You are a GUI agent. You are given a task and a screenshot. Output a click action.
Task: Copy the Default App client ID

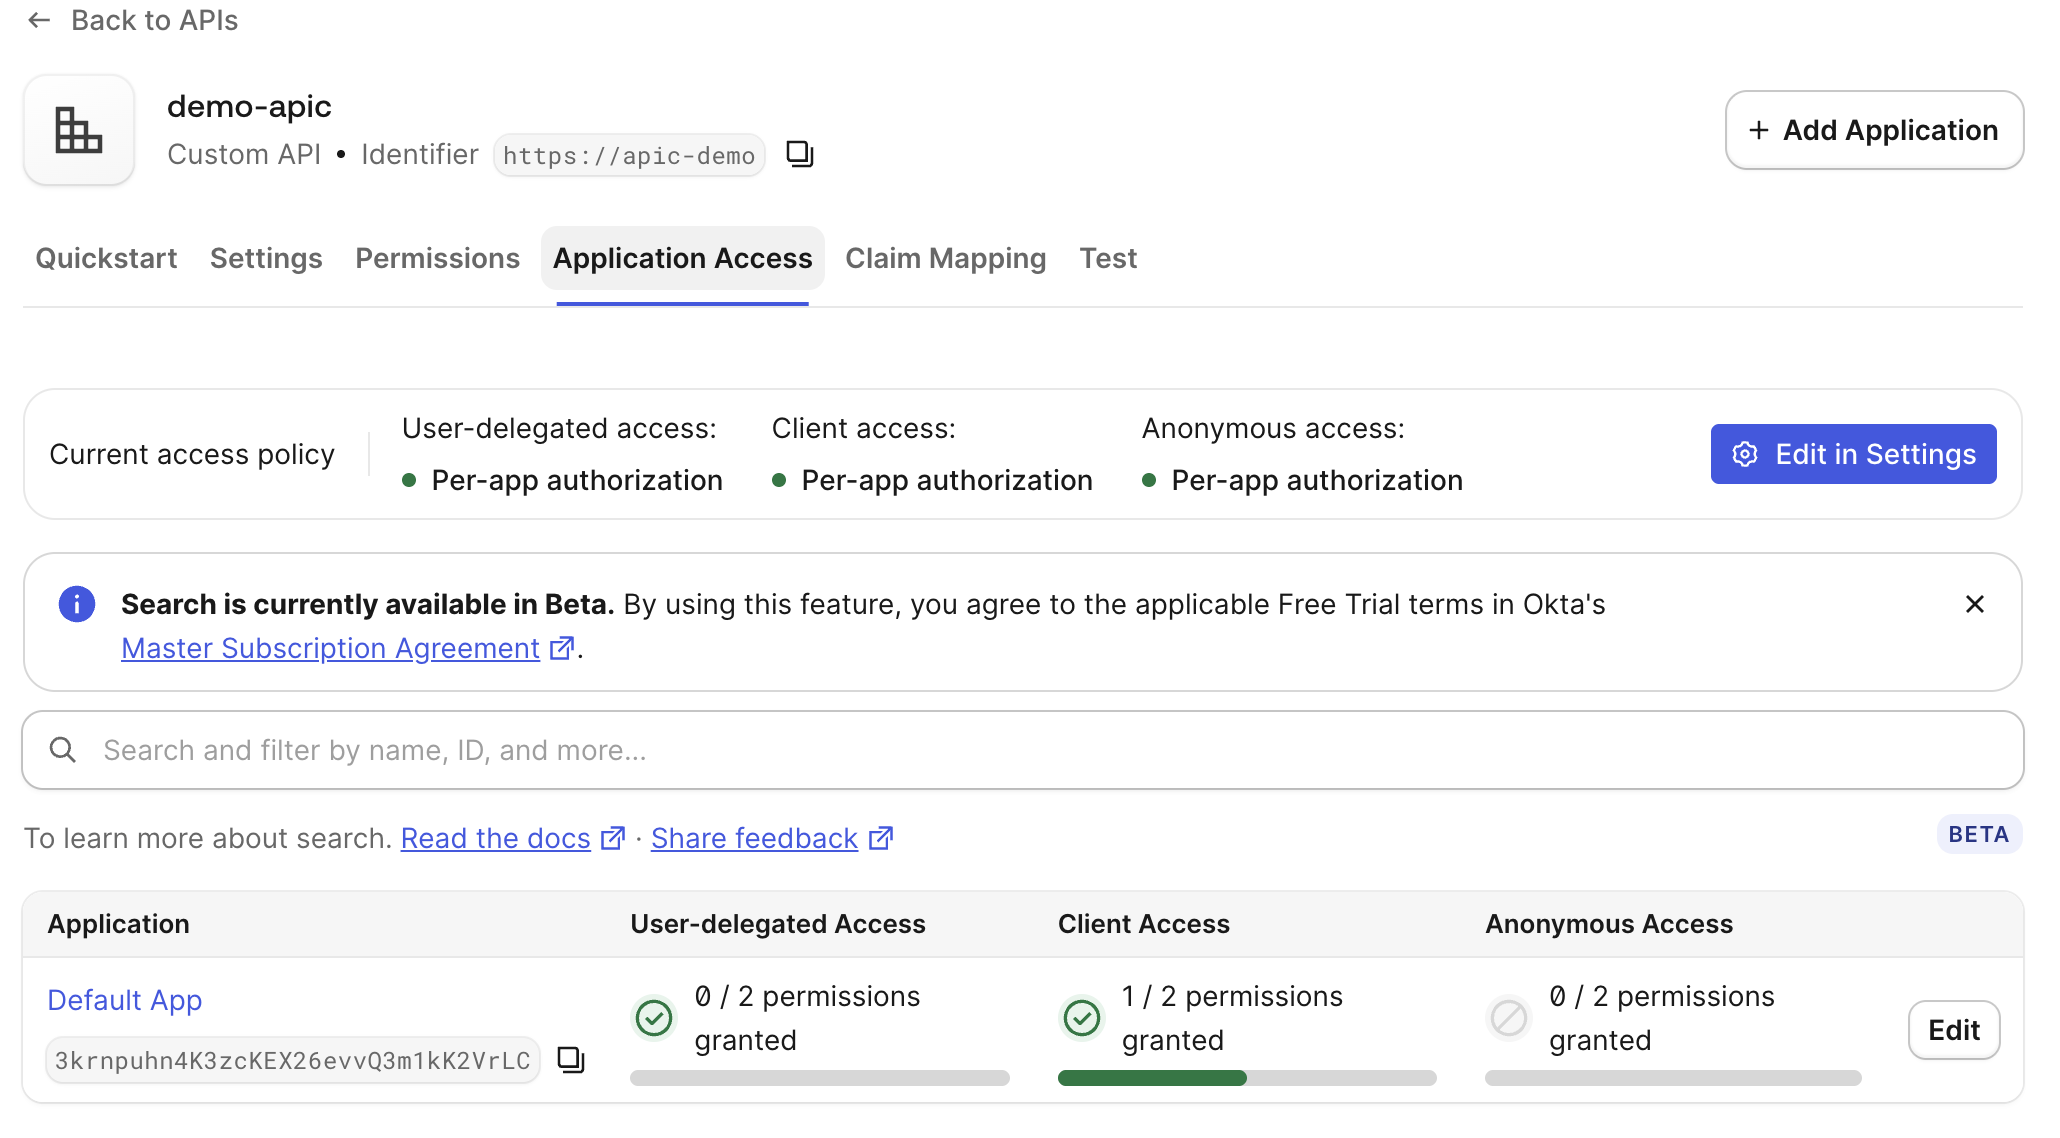pos(571,1060)
